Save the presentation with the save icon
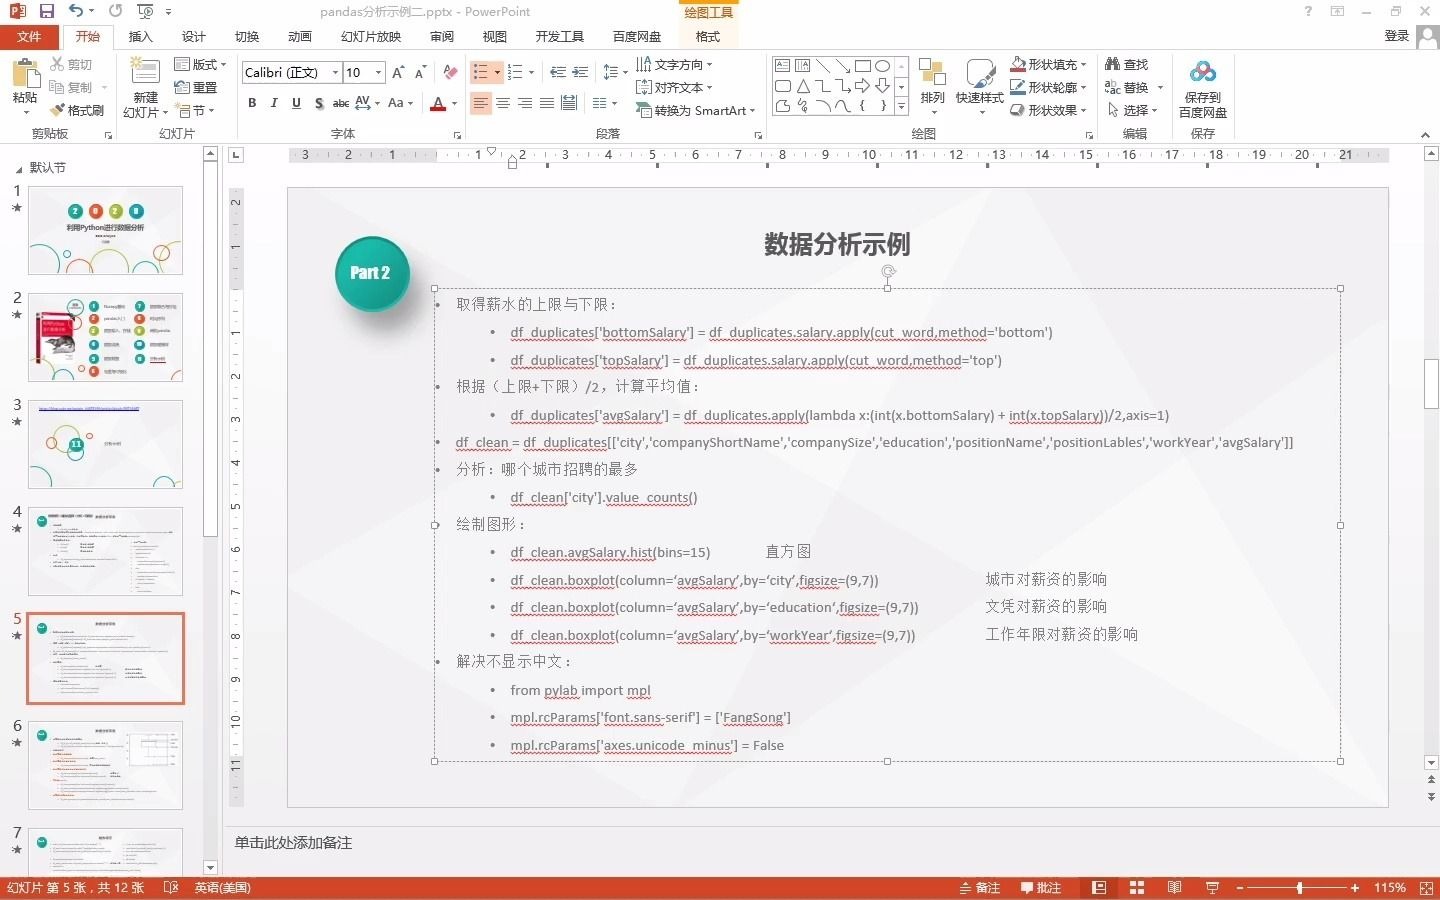 (46, 11)
